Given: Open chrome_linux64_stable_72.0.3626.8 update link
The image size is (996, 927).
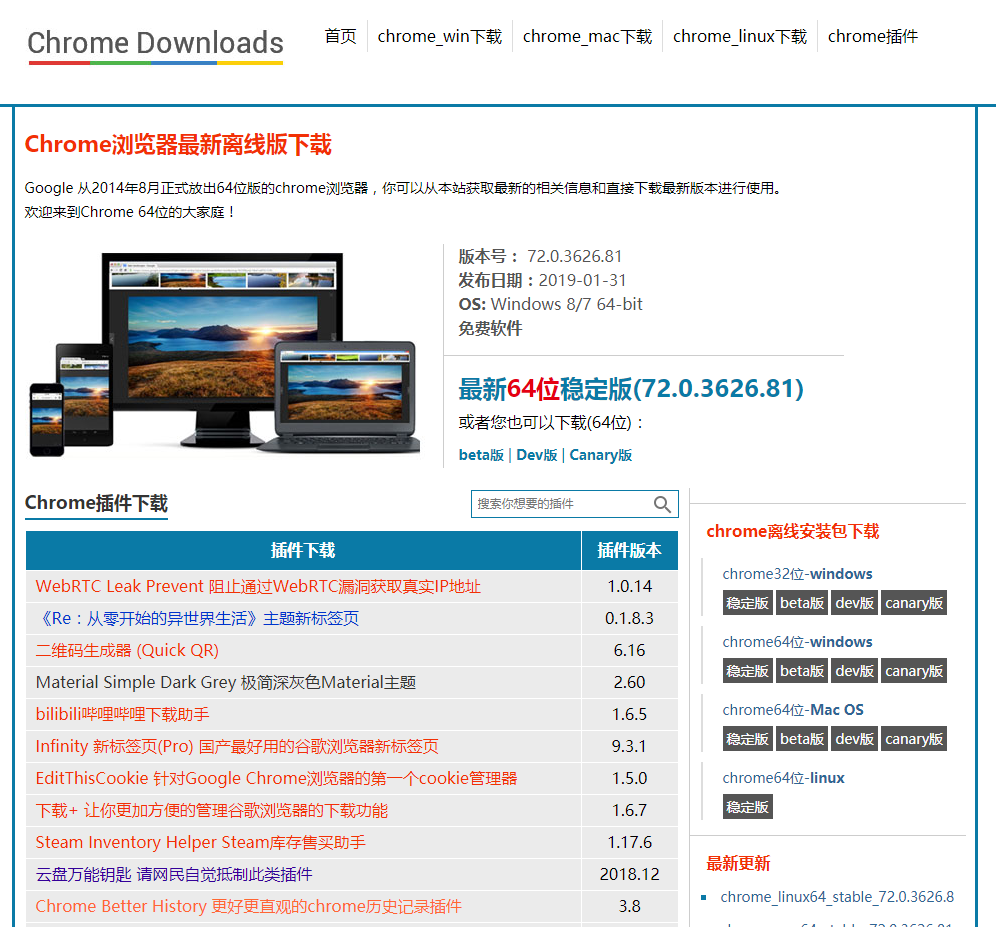Looking at the screenshot, I should [837, 897].
